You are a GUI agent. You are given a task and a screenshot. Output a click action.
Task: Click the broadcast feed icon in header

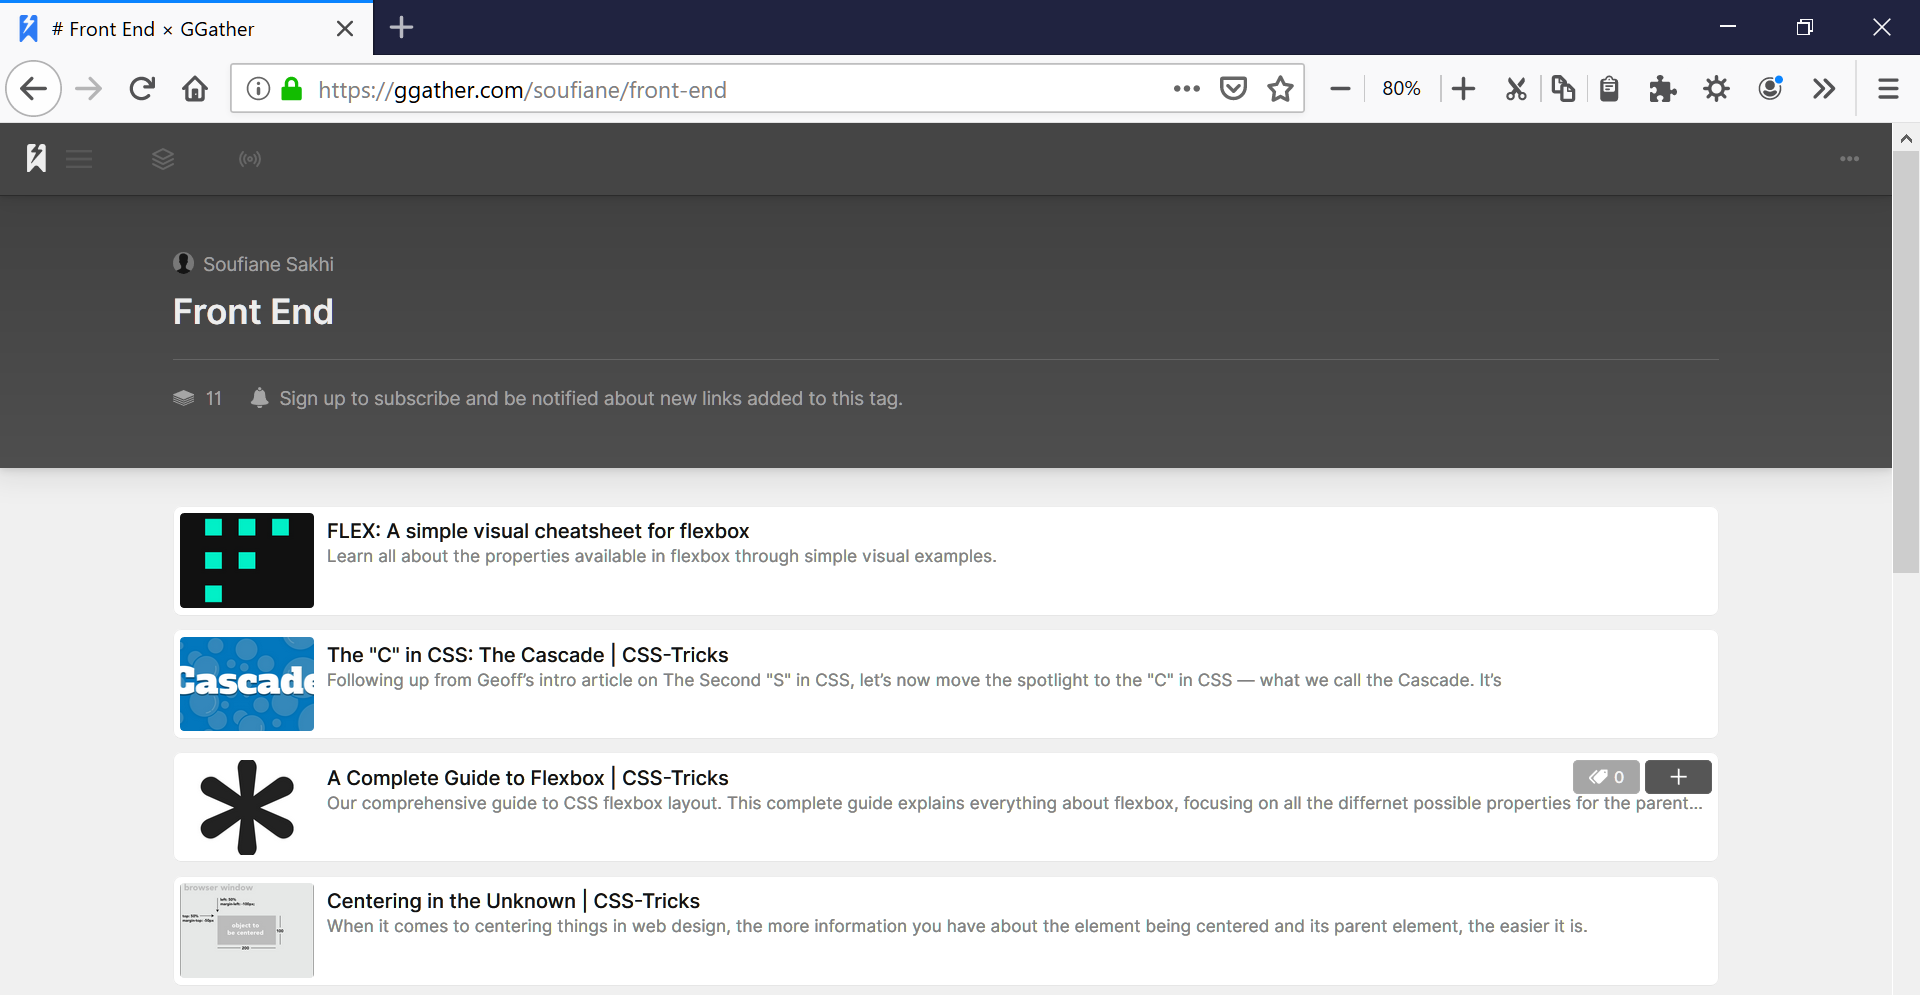click(x=250, y=159)
